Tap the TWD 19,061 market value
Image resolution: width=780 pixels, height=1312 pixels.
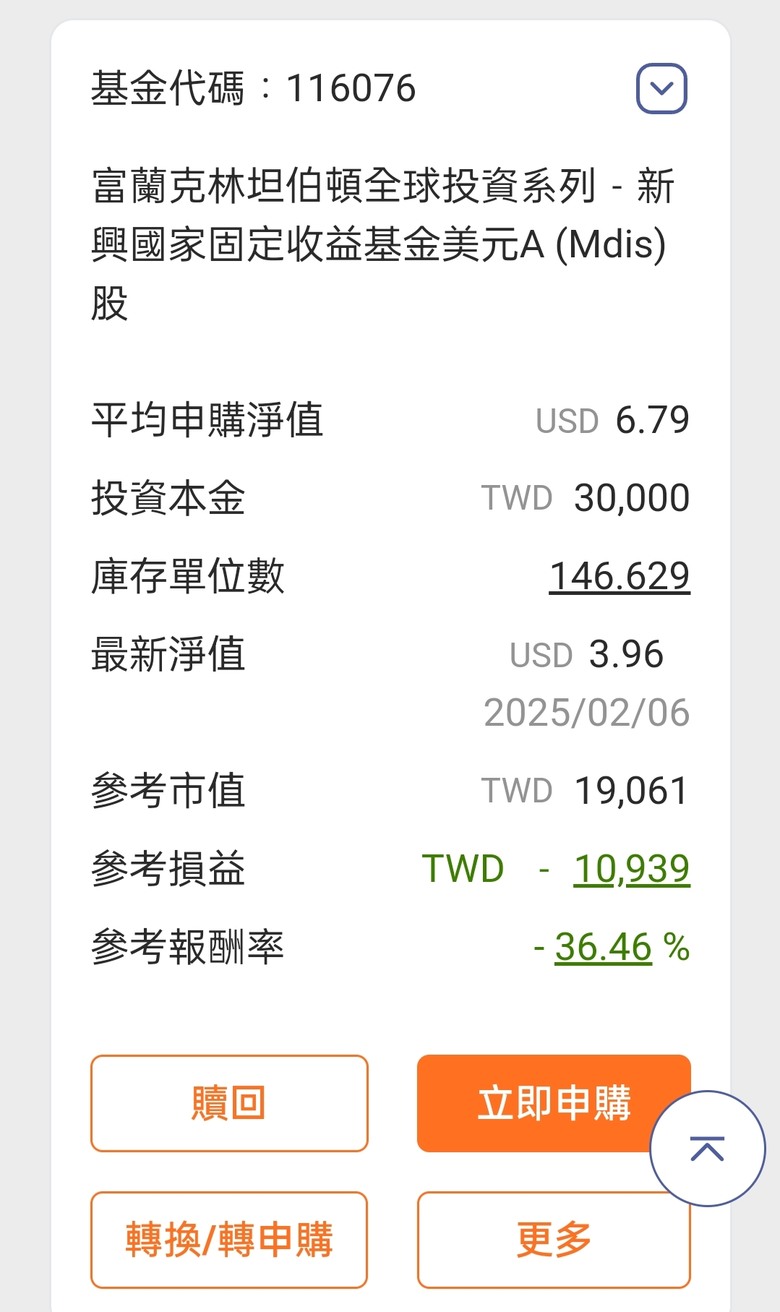coord(586,791)
